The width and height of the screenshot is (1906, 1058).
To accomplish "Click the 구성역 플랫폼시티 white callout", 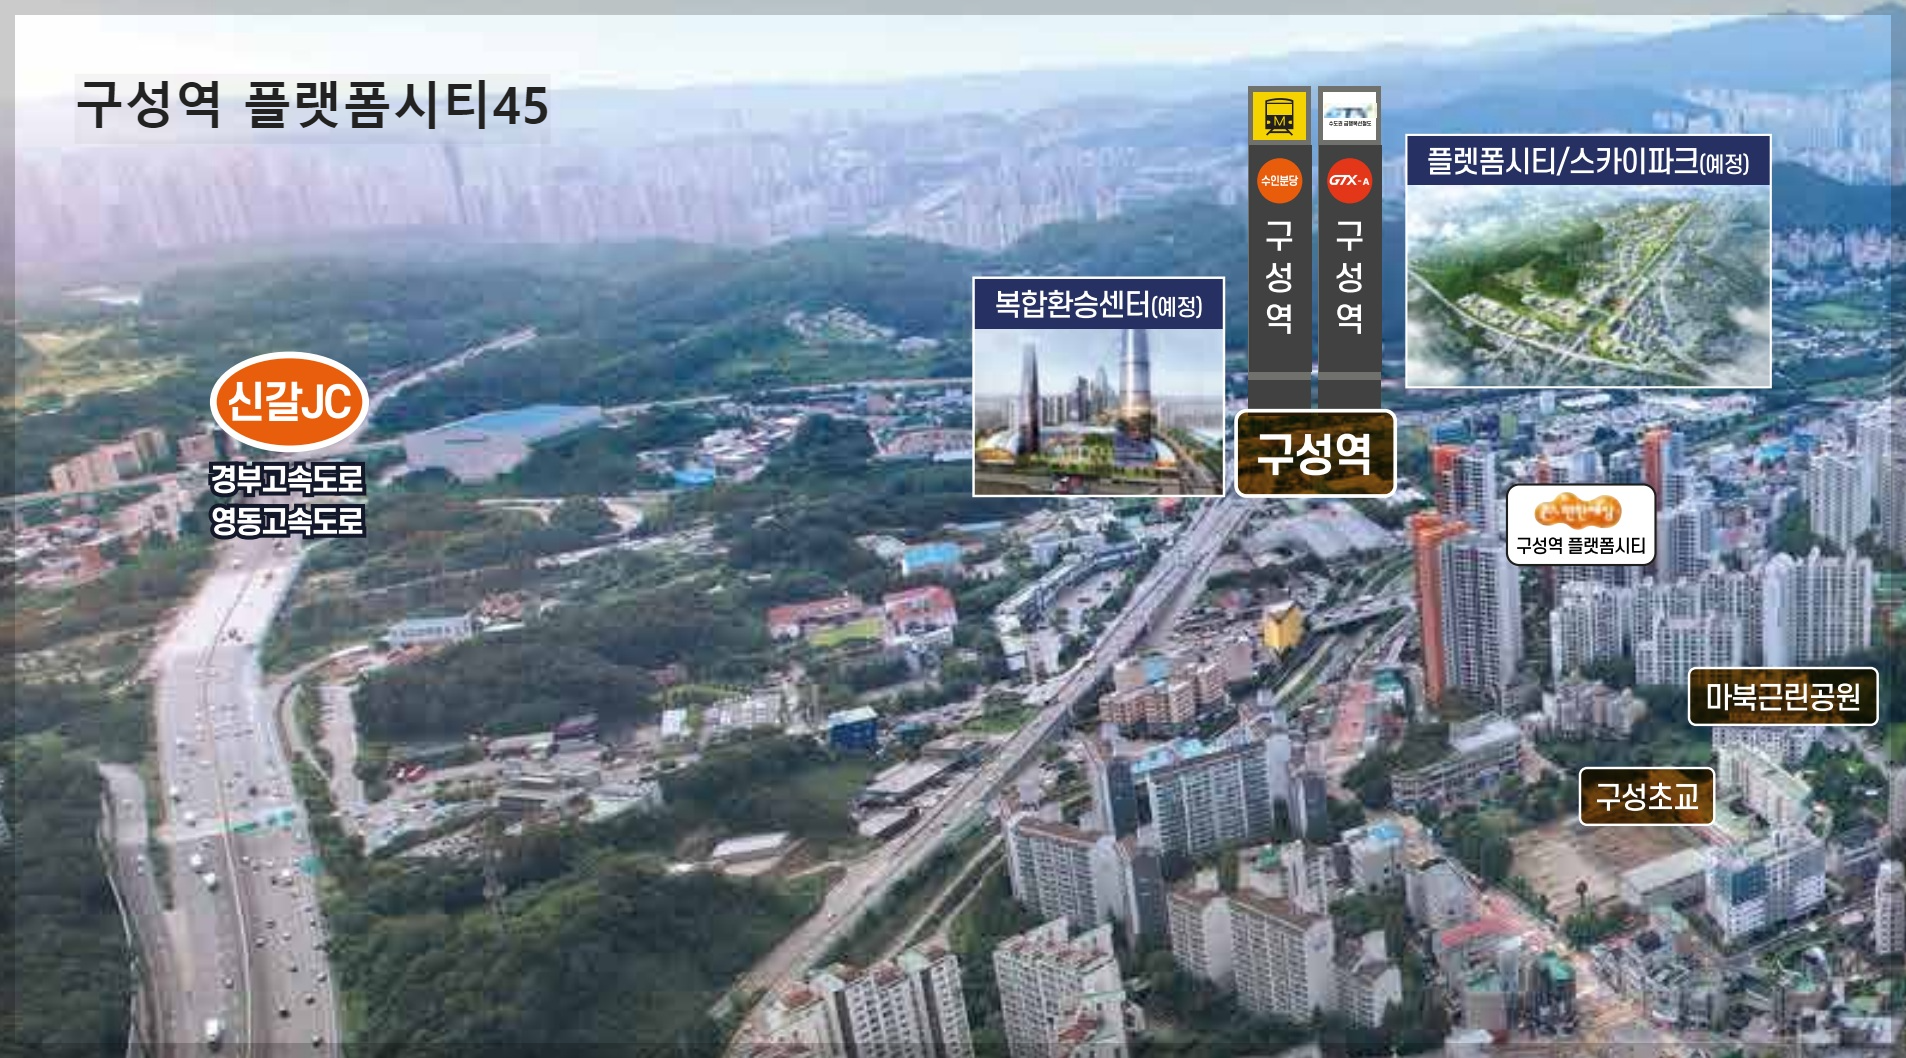I will coord(1581,525).
